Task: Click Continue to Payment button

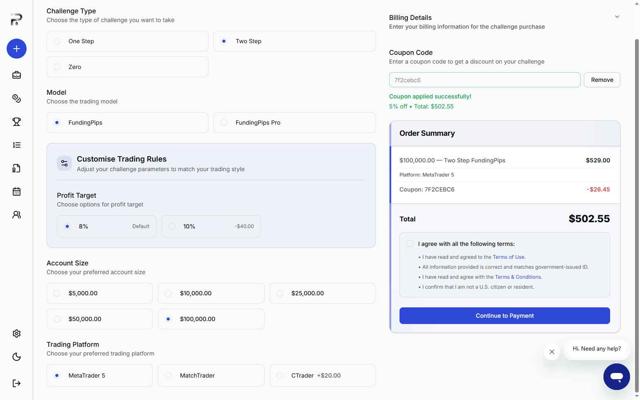Action: (x=504, y=316)
